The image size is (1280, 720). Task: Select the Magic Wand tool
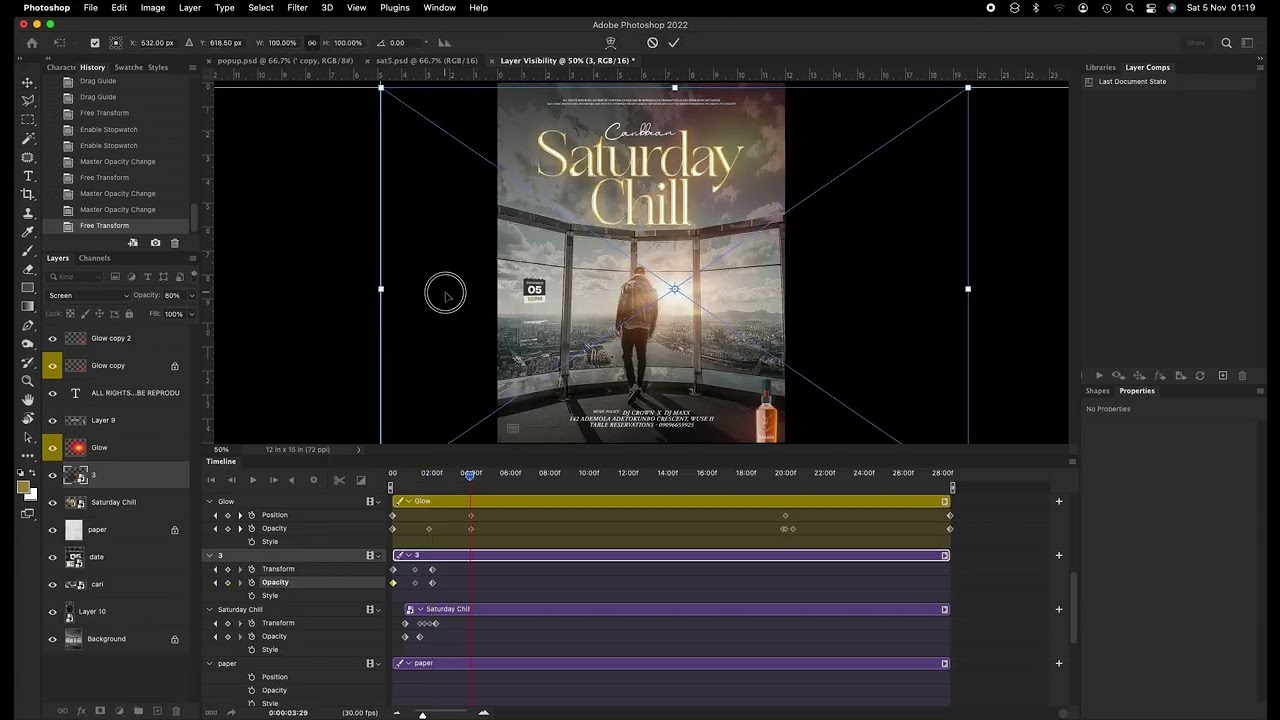click(x=28, y=138)
